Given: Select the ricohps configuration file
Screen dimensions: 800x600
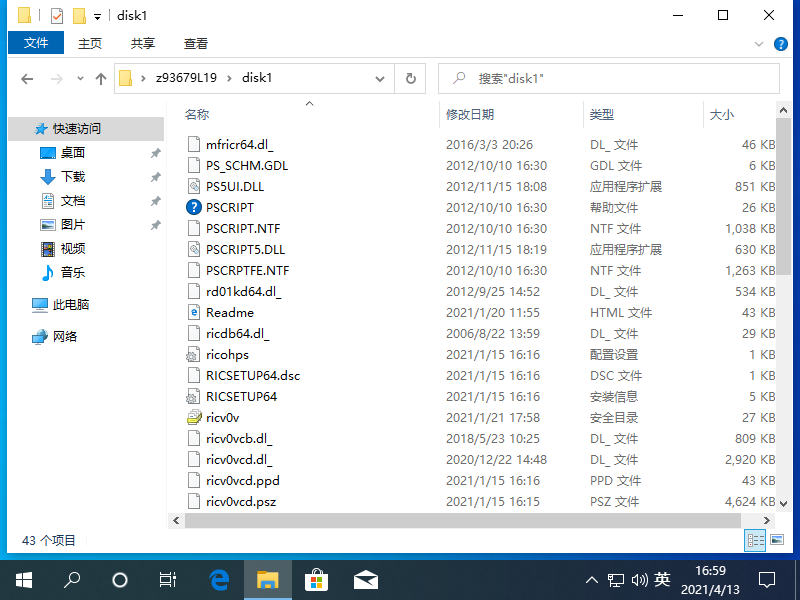Looking at the screenshot, I should click(228, 354).
